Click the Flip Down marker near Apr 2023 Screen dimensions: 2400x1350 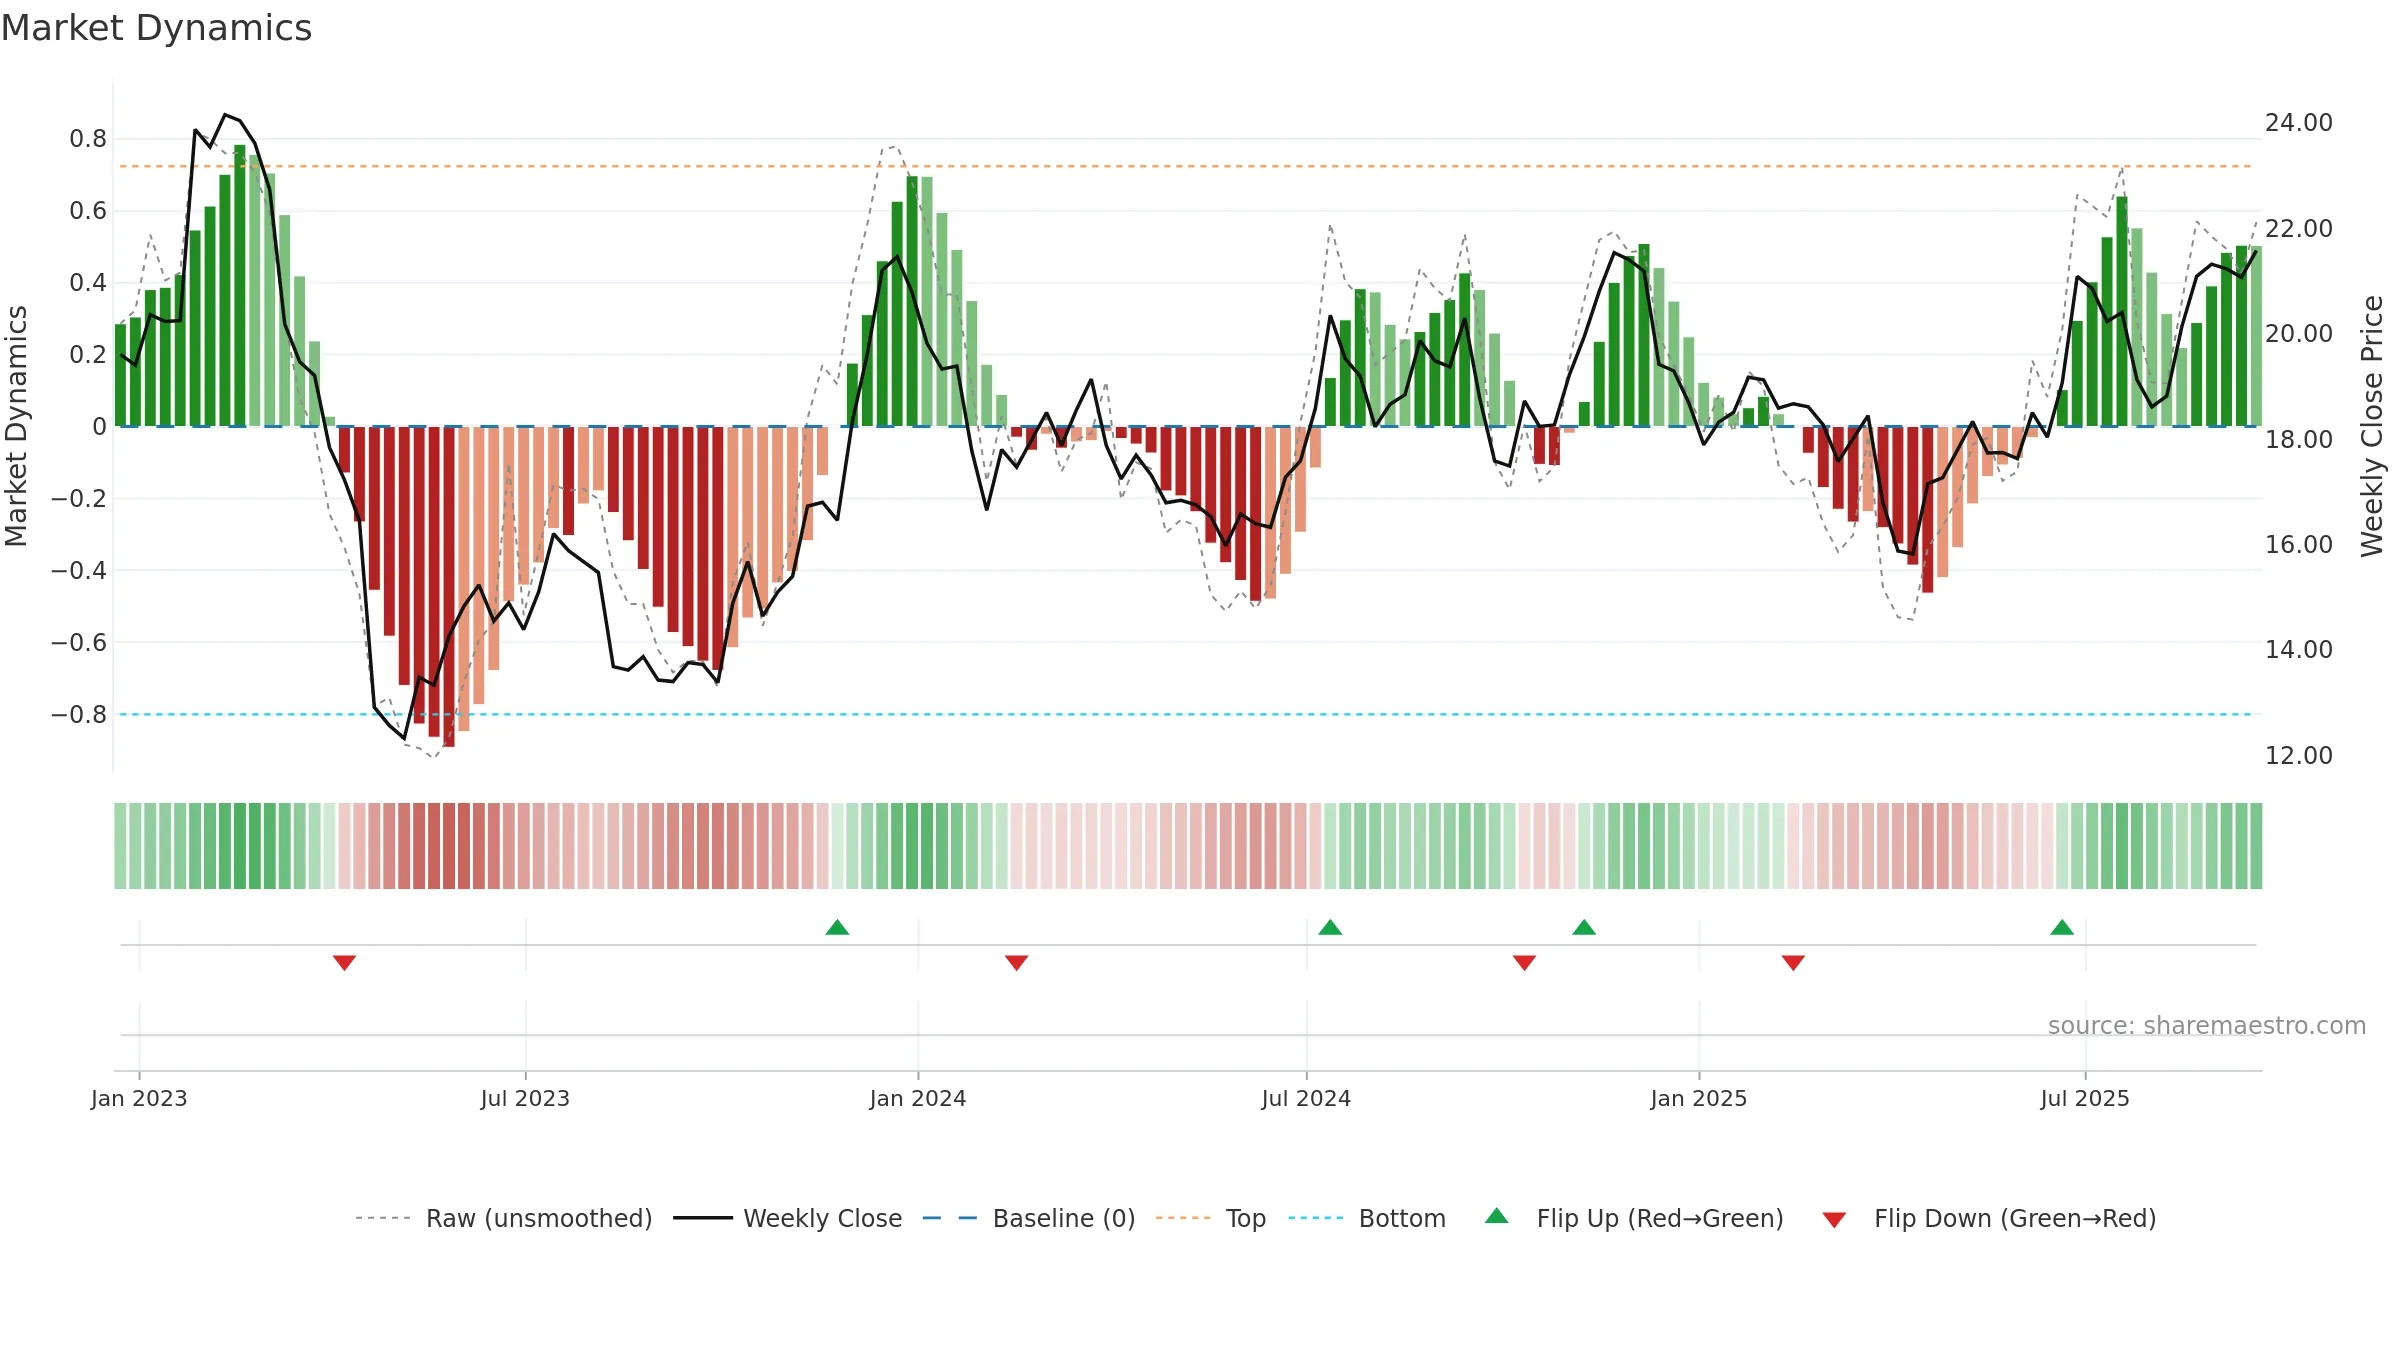pos(344,963)
